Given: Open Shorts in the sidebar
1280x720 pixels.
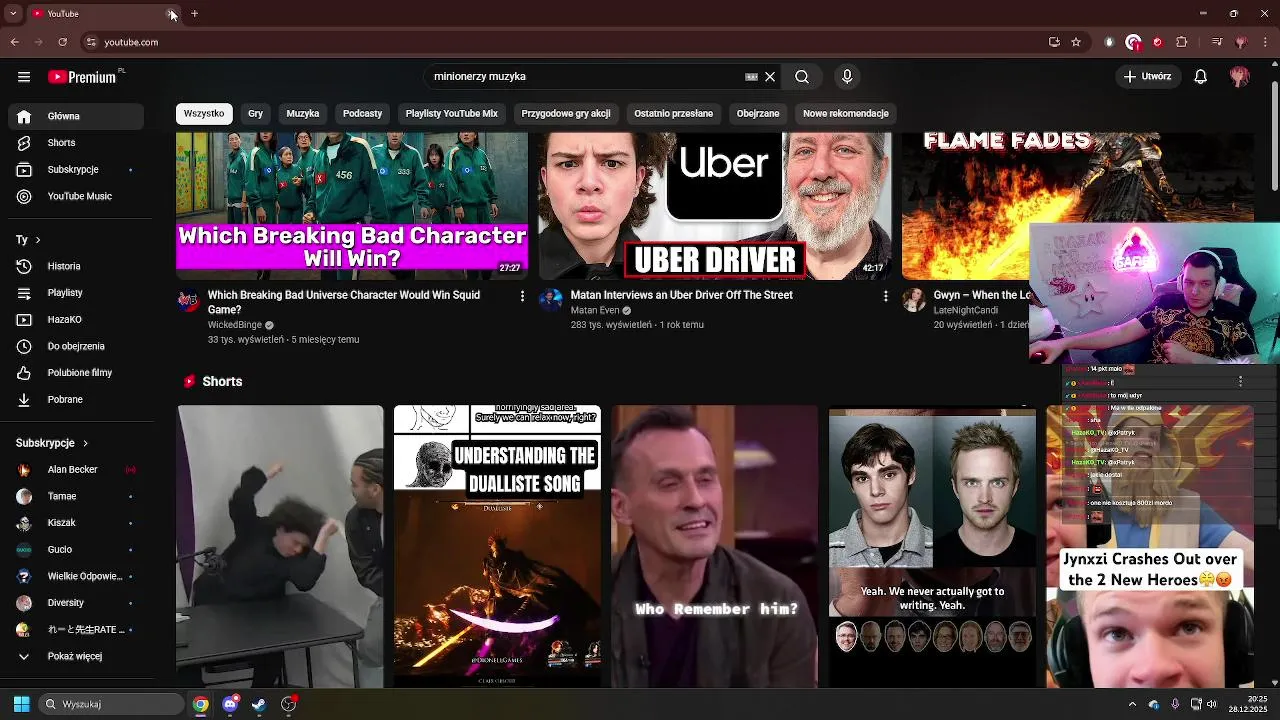Looking at the screenshot, I should tap(76, 143).
